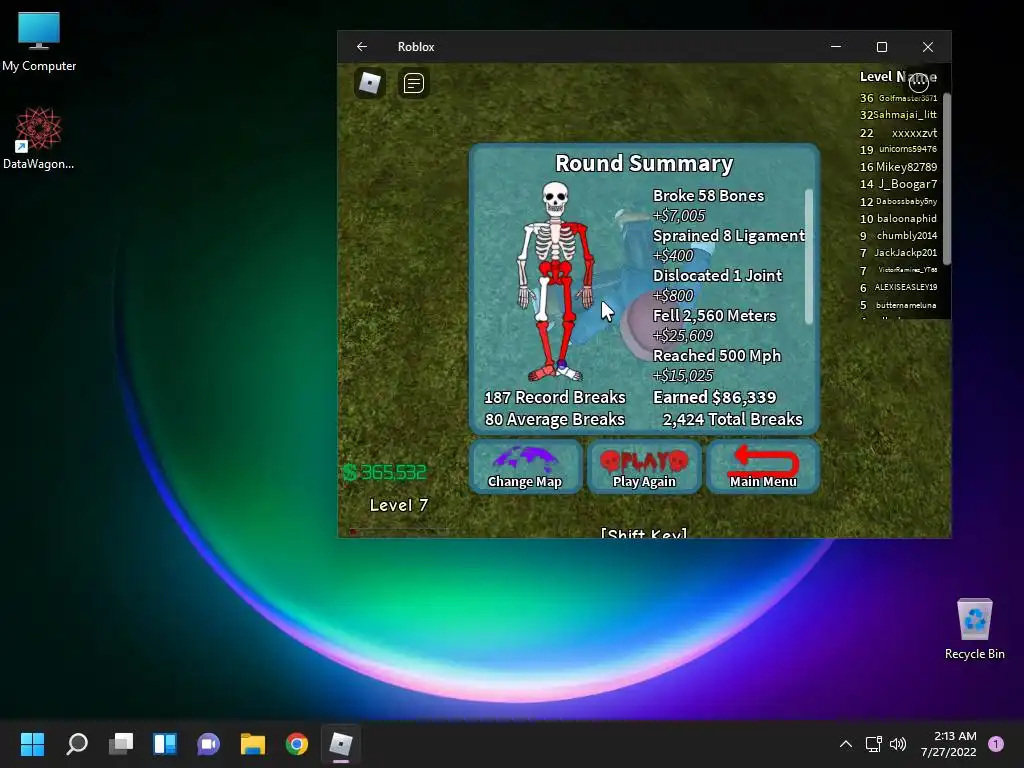Open volume tray icon
This screenshot has height=768, width=1024.
898,744
